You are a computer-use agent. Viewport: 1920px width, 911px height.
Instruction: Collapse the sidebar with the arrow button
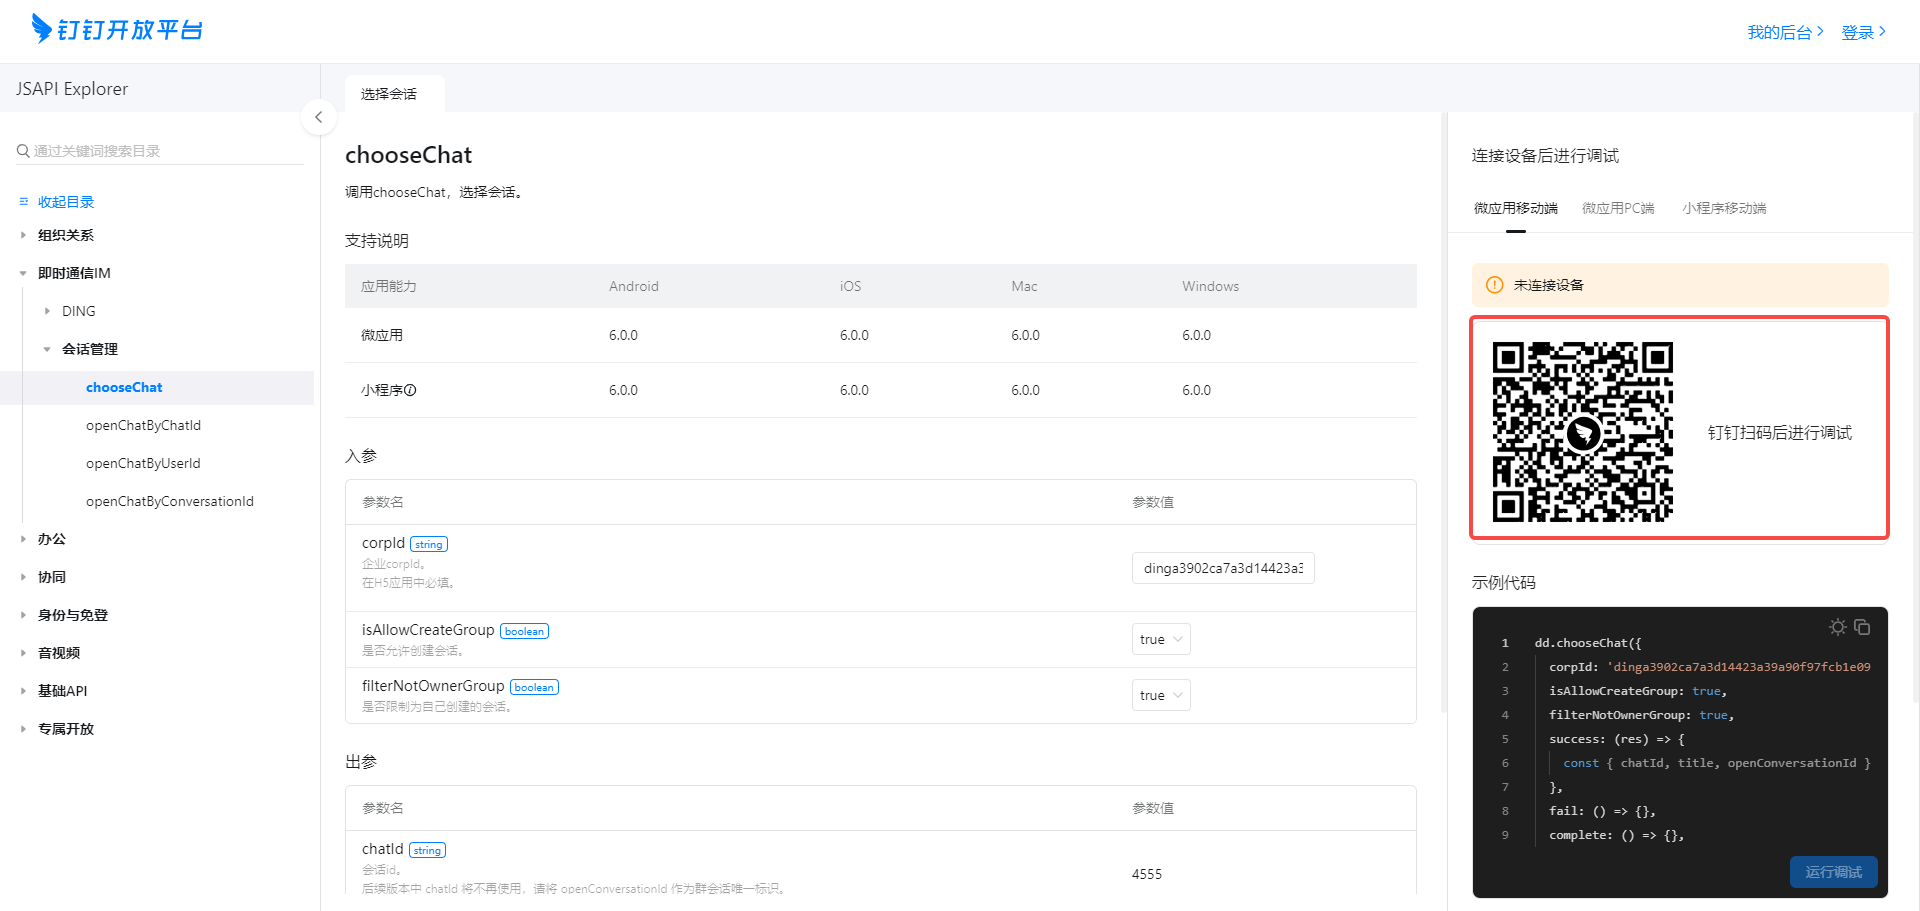[318, 117]
